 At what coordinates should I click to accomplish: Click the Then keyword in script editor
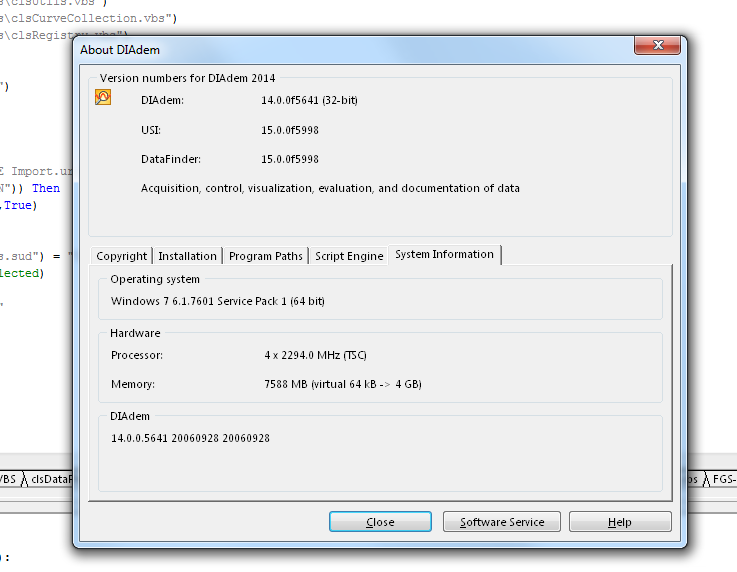(x=46, y=188)
